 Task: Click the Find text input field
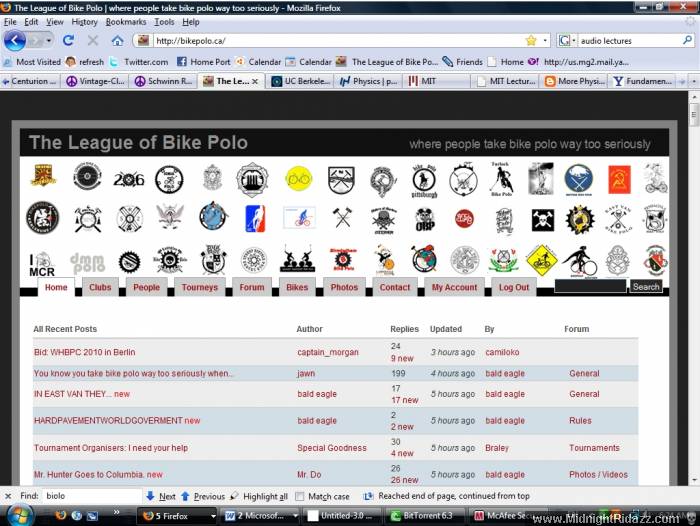[x=92, y=496]
